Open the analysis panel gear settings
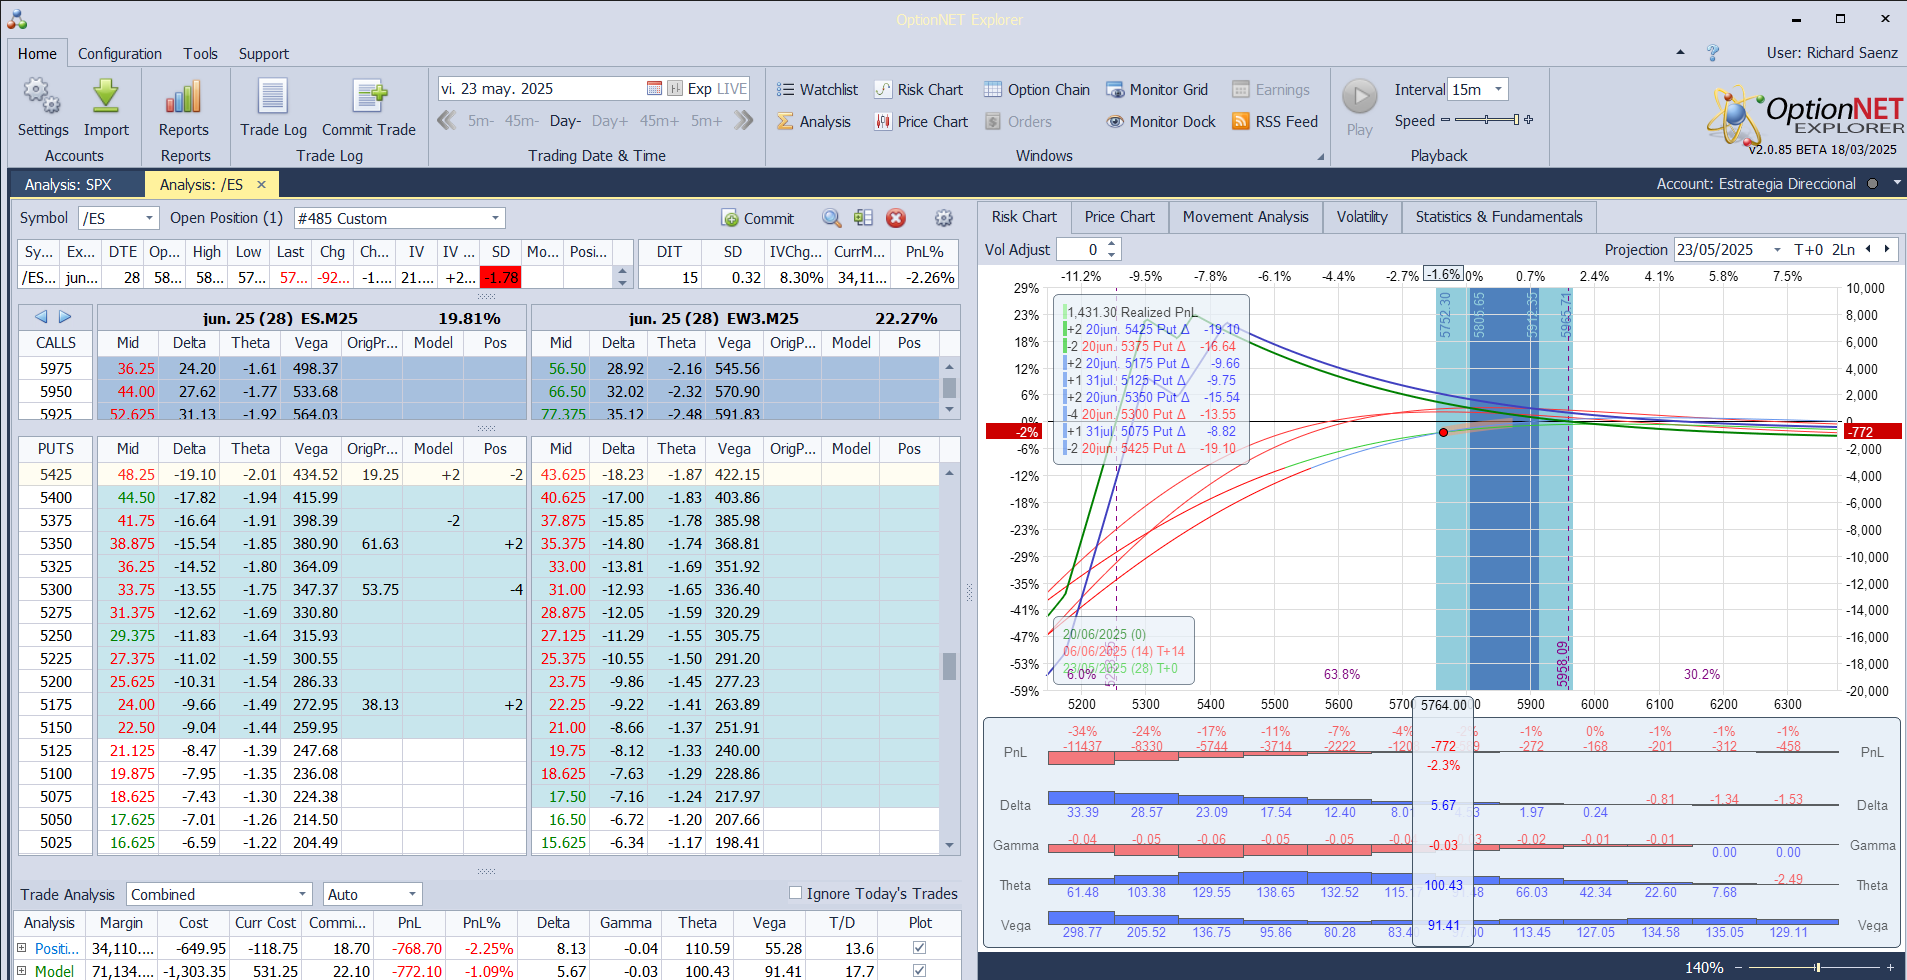 click(943, 218)
